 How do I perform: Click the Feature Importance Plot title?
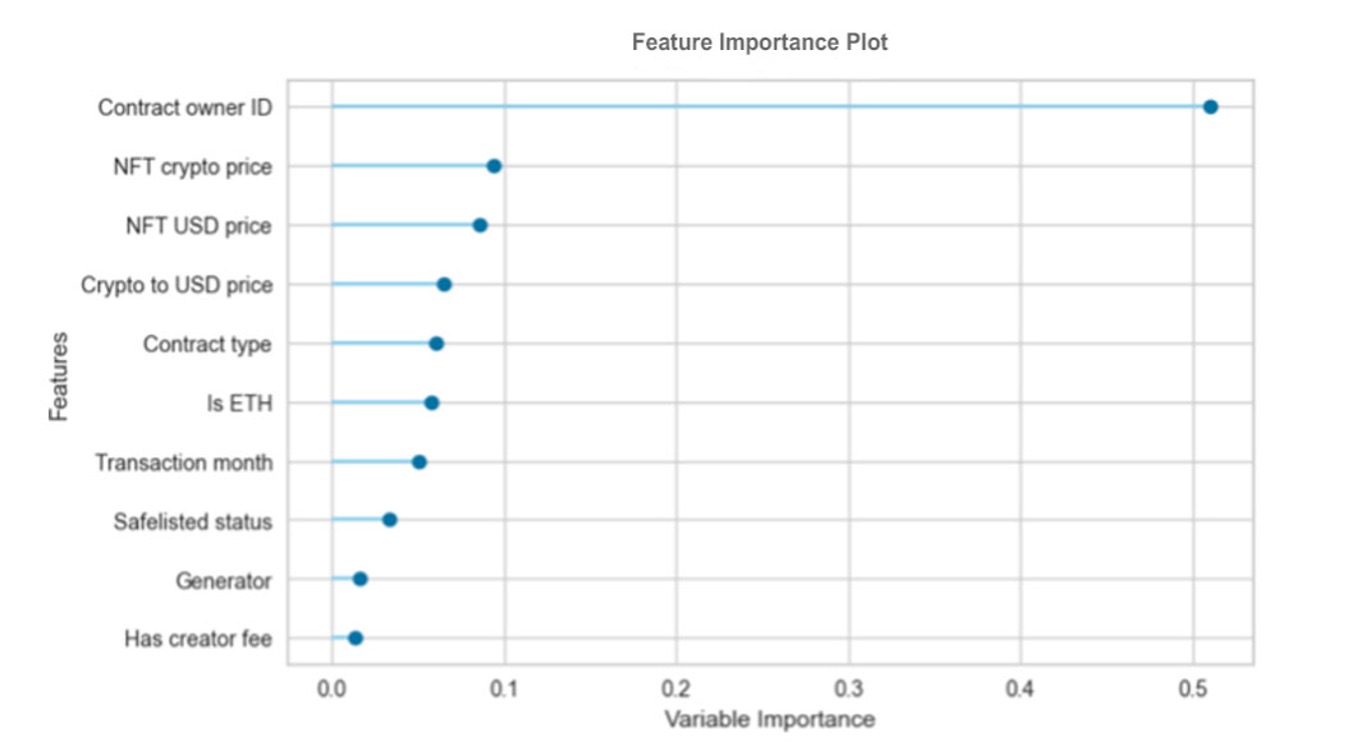pos(760,43)
